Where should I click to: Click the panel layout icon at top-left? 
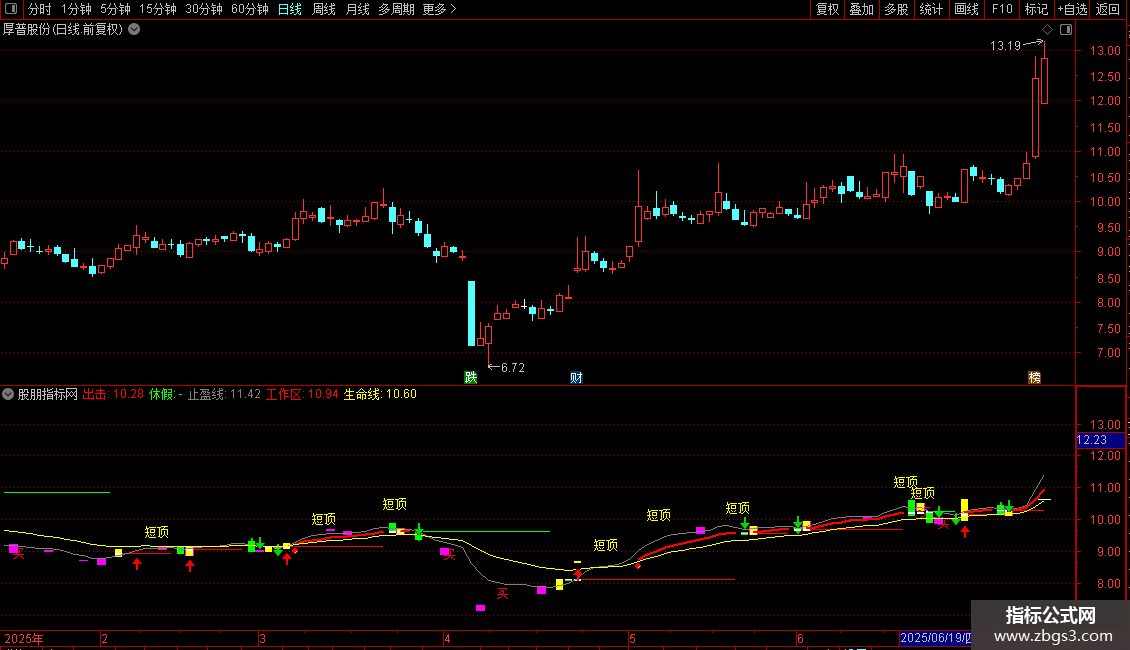click(x=11, y=9)
